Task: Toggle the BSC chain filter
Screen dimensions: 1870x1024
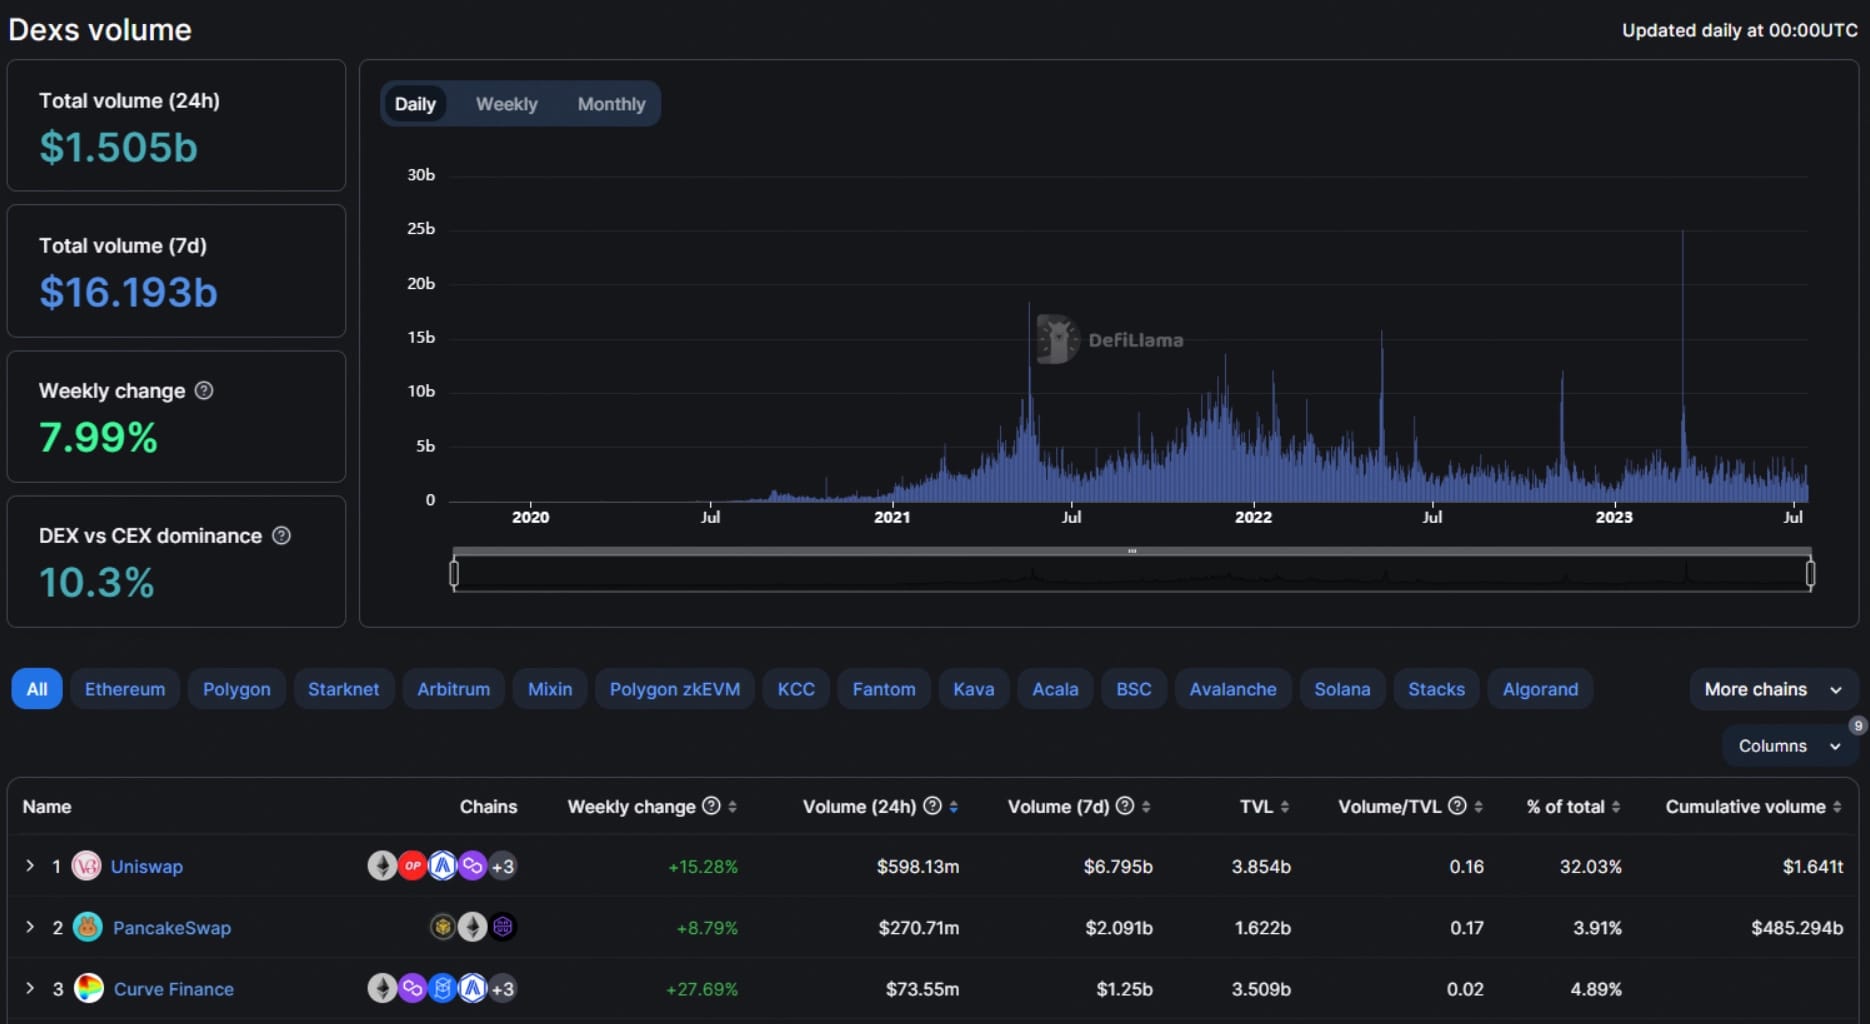Action: [x=1133, y=689]
